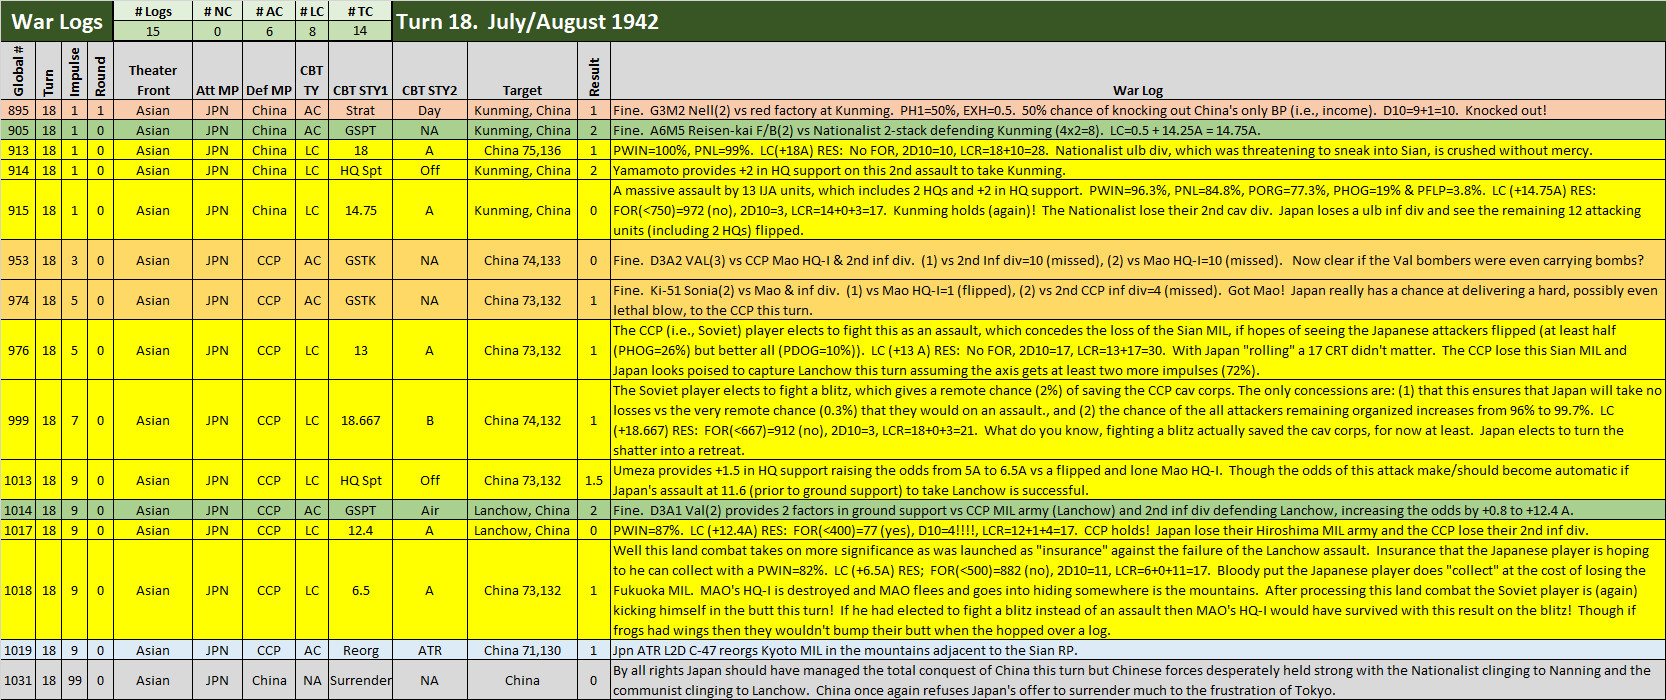
Task: Click the # TC value cell showing 14
Action: [x=360, y=31]
